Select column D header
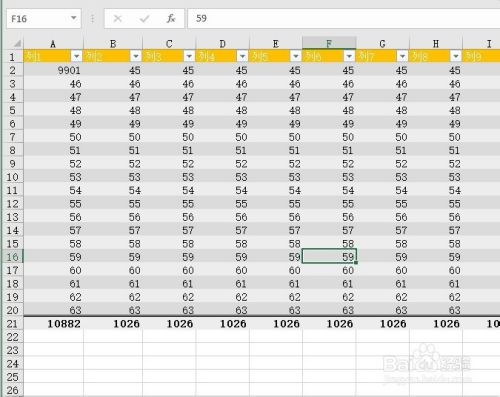The image size is (500, 397). (x=222, y=44)
